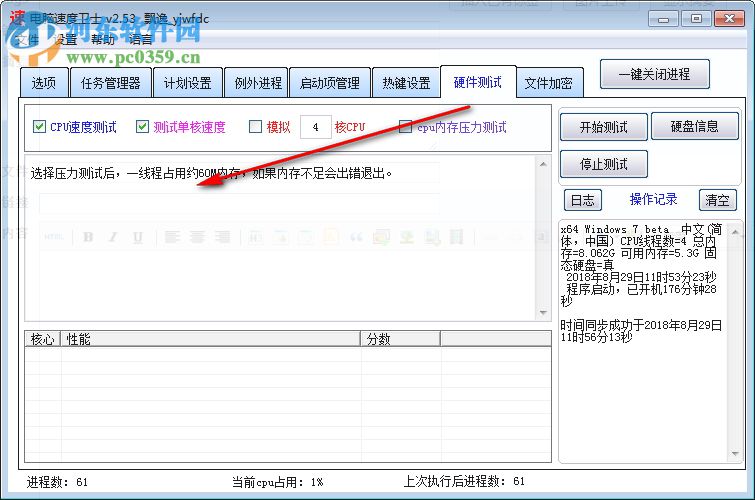Open the 设置 menu
This screenshot has height=500, width=755.
click(66, 39)
